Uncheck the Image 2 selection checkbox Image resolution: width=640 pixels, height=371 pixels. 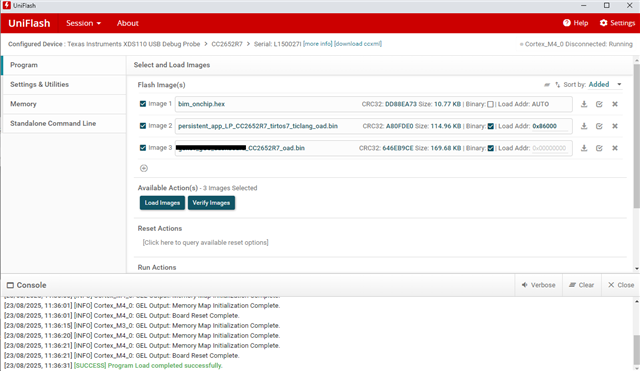point(143,126)
